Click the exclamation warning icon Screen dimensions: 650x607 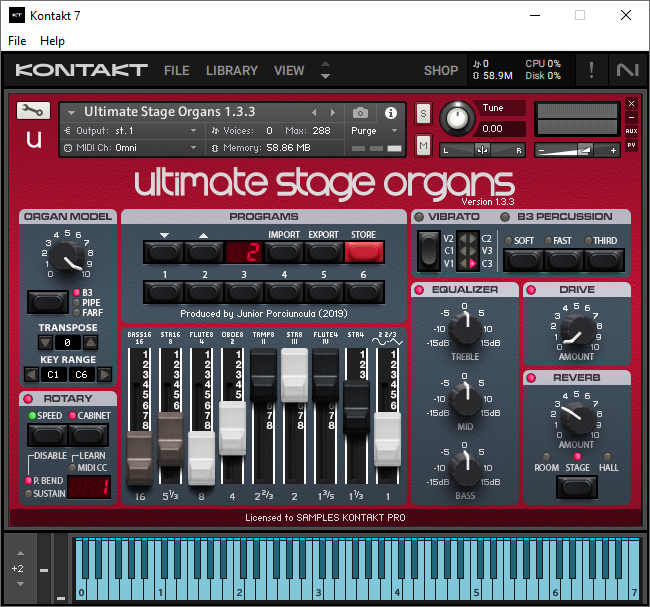pos(591,70)
